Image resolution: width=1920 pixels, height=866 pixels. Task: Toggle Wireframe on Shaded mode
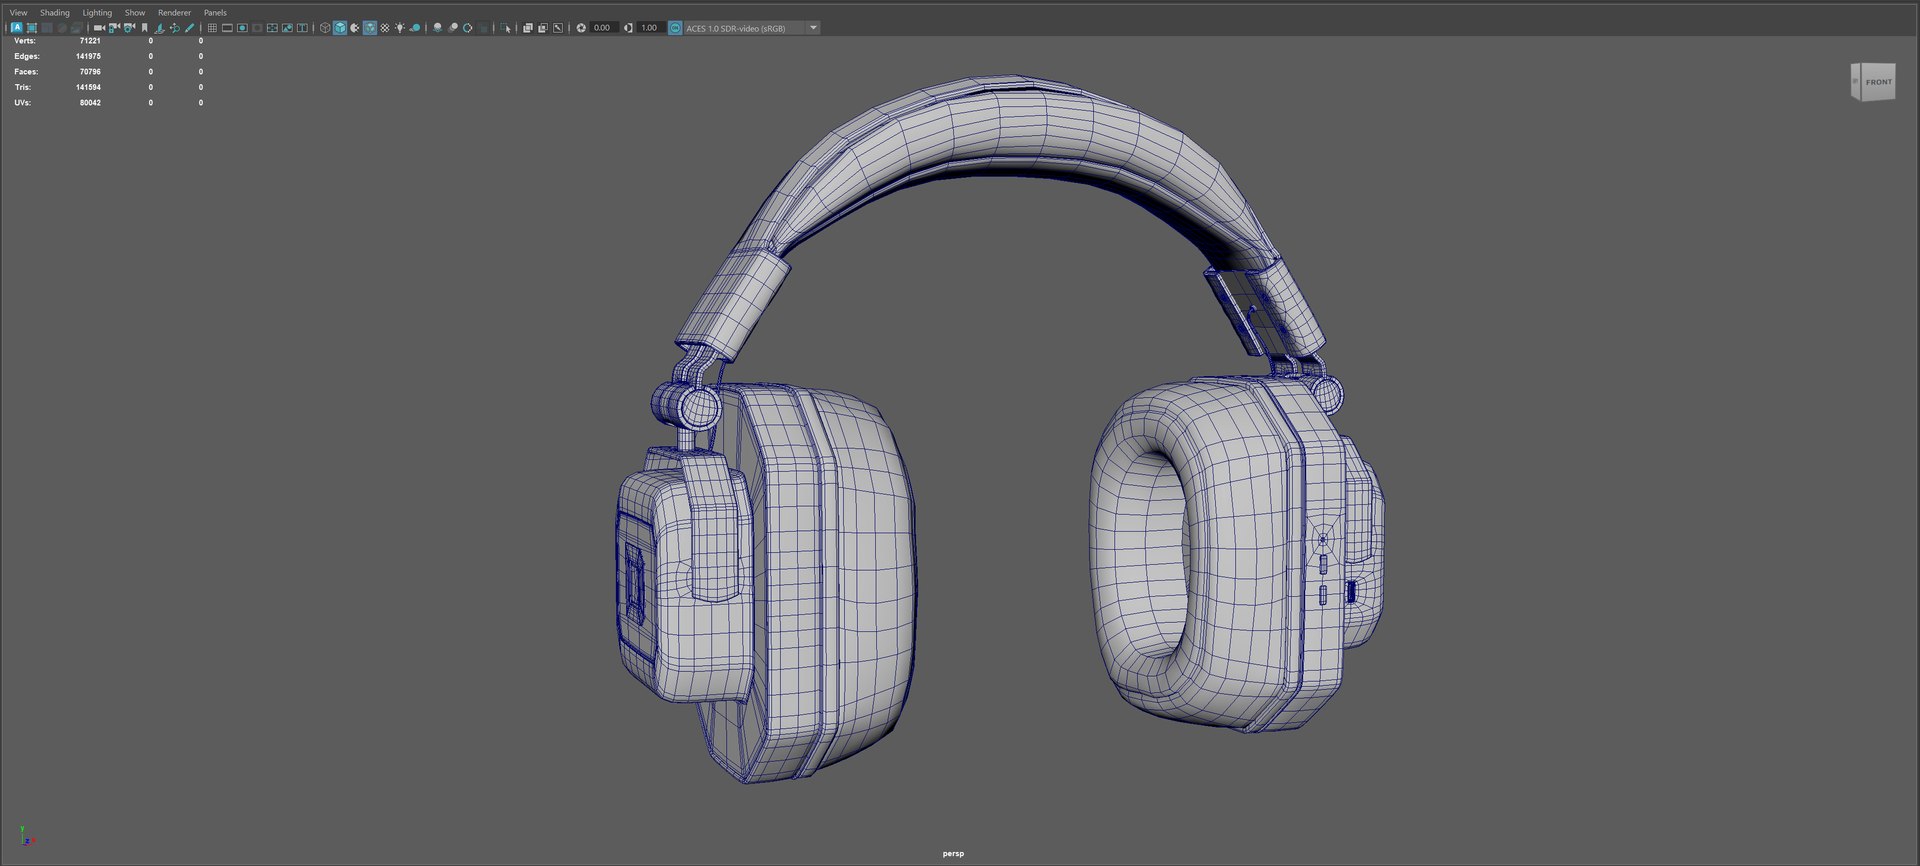click(370, 28)
